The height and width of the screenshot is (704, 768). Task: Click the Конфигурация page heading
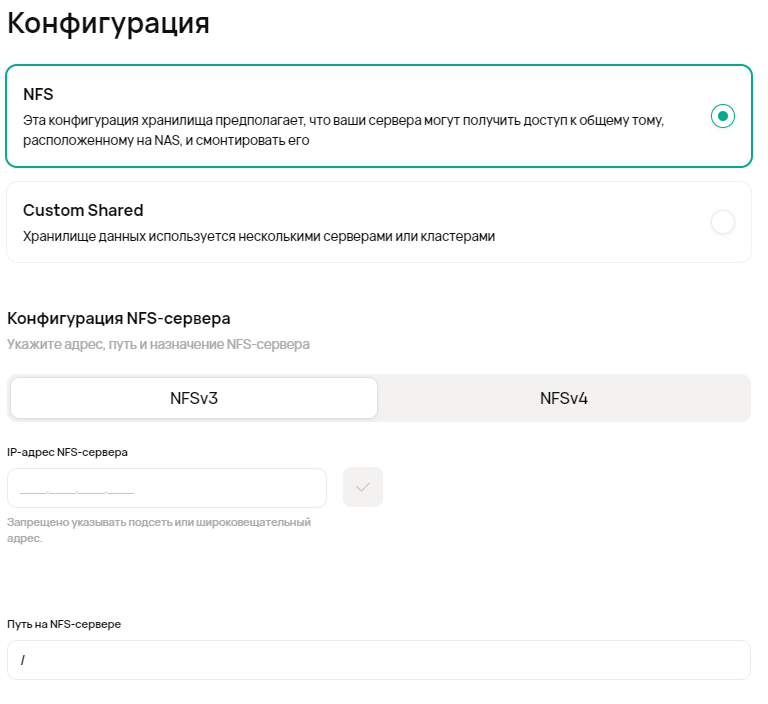pyautogui.click(x=108, y=23)
